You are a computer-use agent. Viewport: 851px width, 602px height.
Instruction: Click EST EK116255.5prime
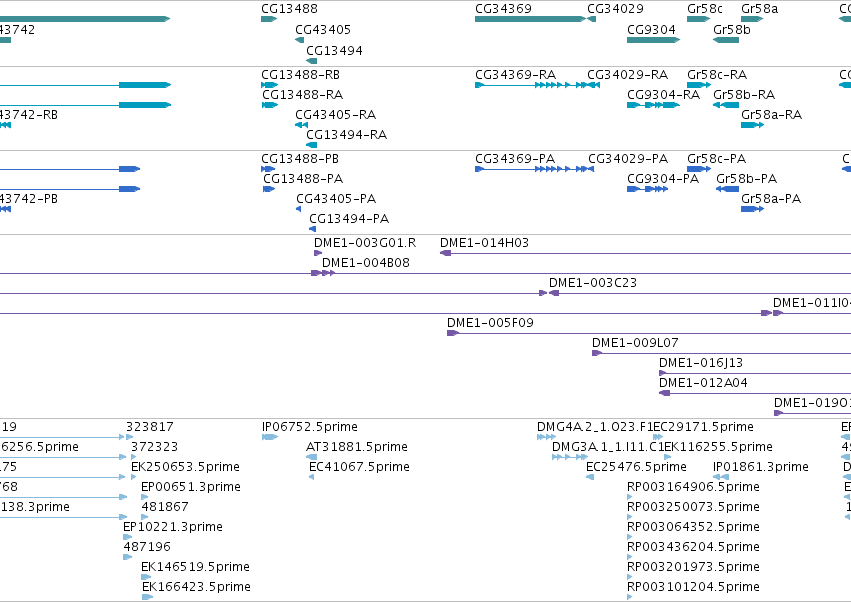[719, 447]
